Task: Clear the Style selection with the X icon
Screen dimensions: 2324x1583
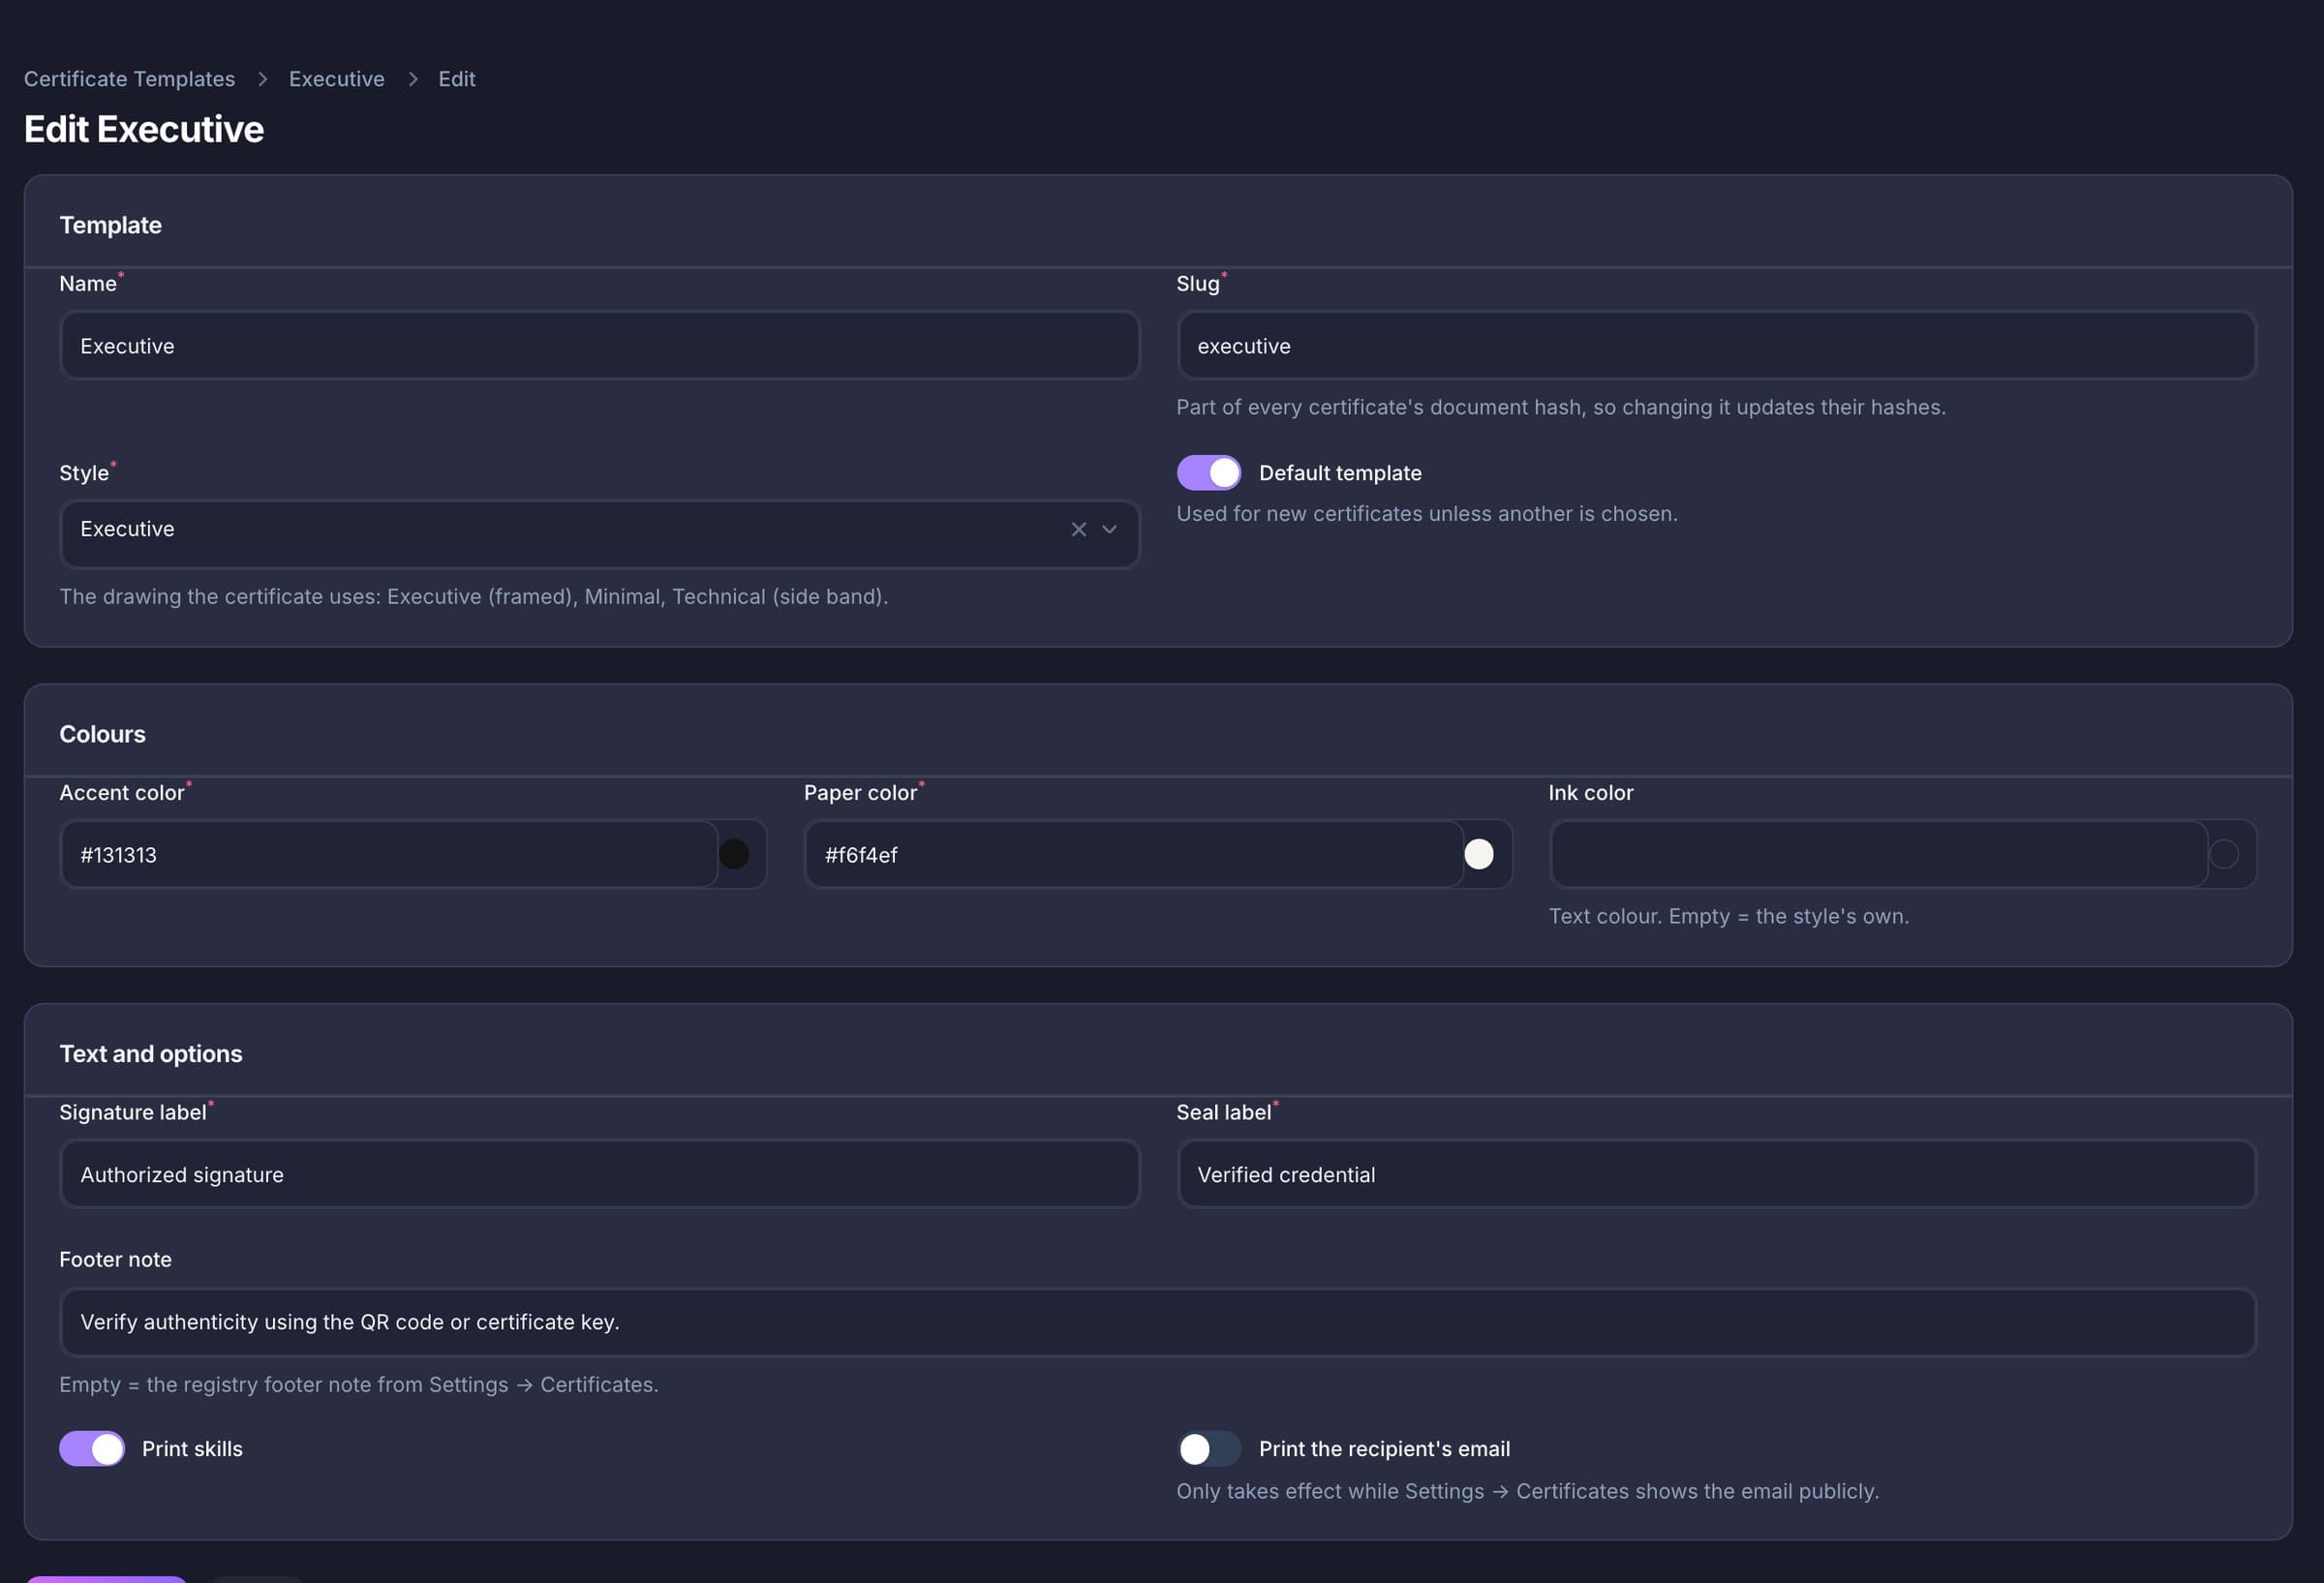Action: click(x=1078, y=530)
